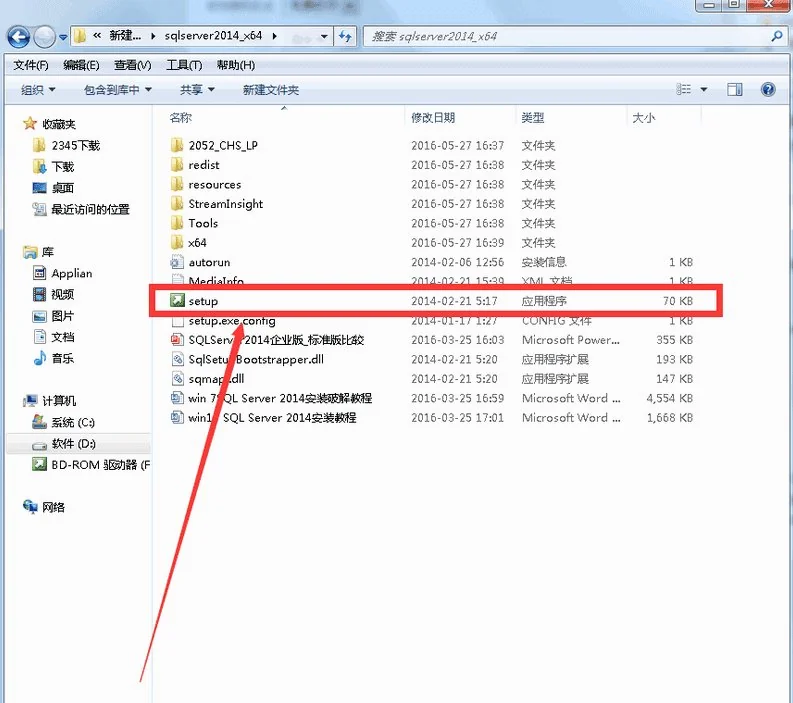
Task: Click the Back navigation arrow button
Action: click(x=18, y=37)
